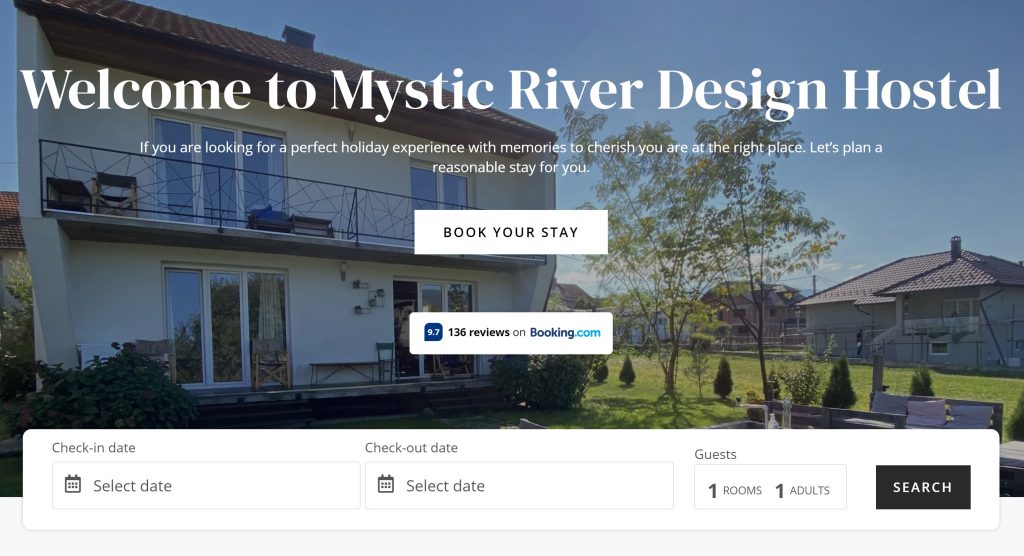Select the Check-out date input field
This screenshot has width=1024, height=556.
(519, 485)
